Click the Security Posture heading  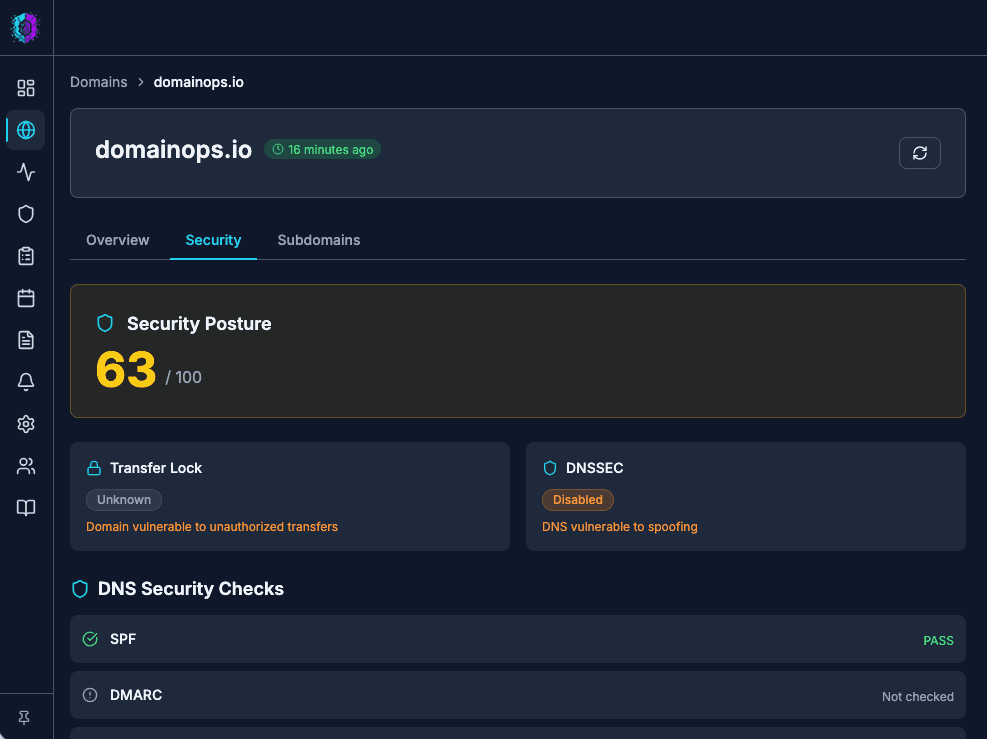coord(199,324)
